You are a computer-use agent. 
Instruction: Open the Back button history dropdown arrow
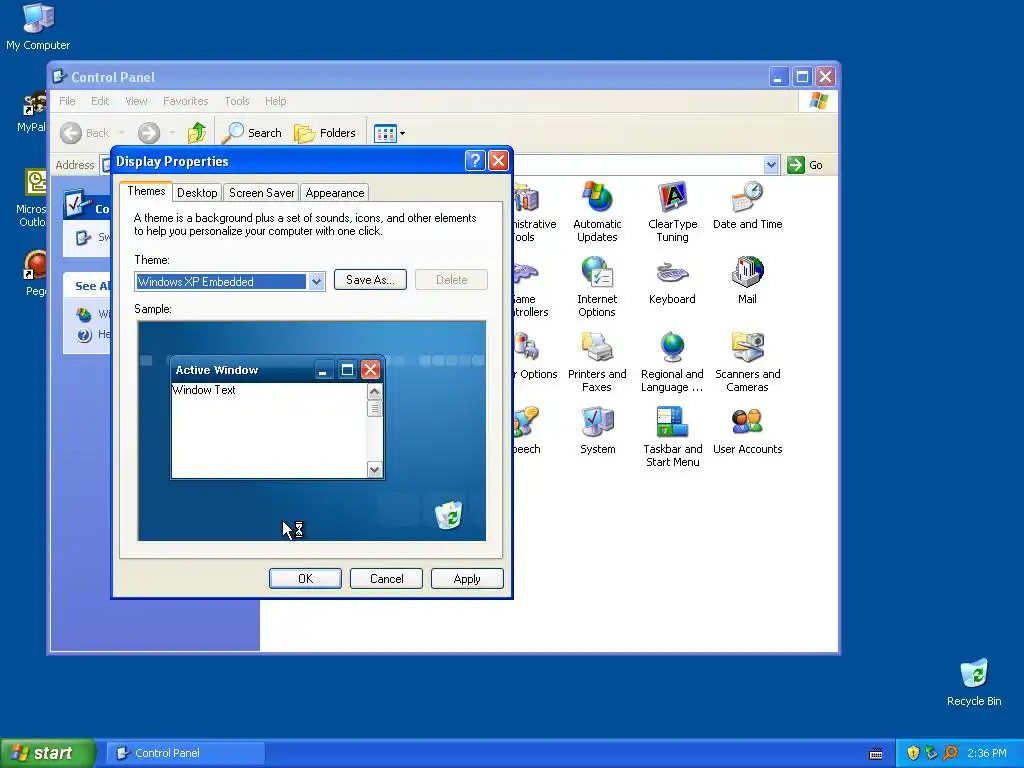[x=121, y=133]
